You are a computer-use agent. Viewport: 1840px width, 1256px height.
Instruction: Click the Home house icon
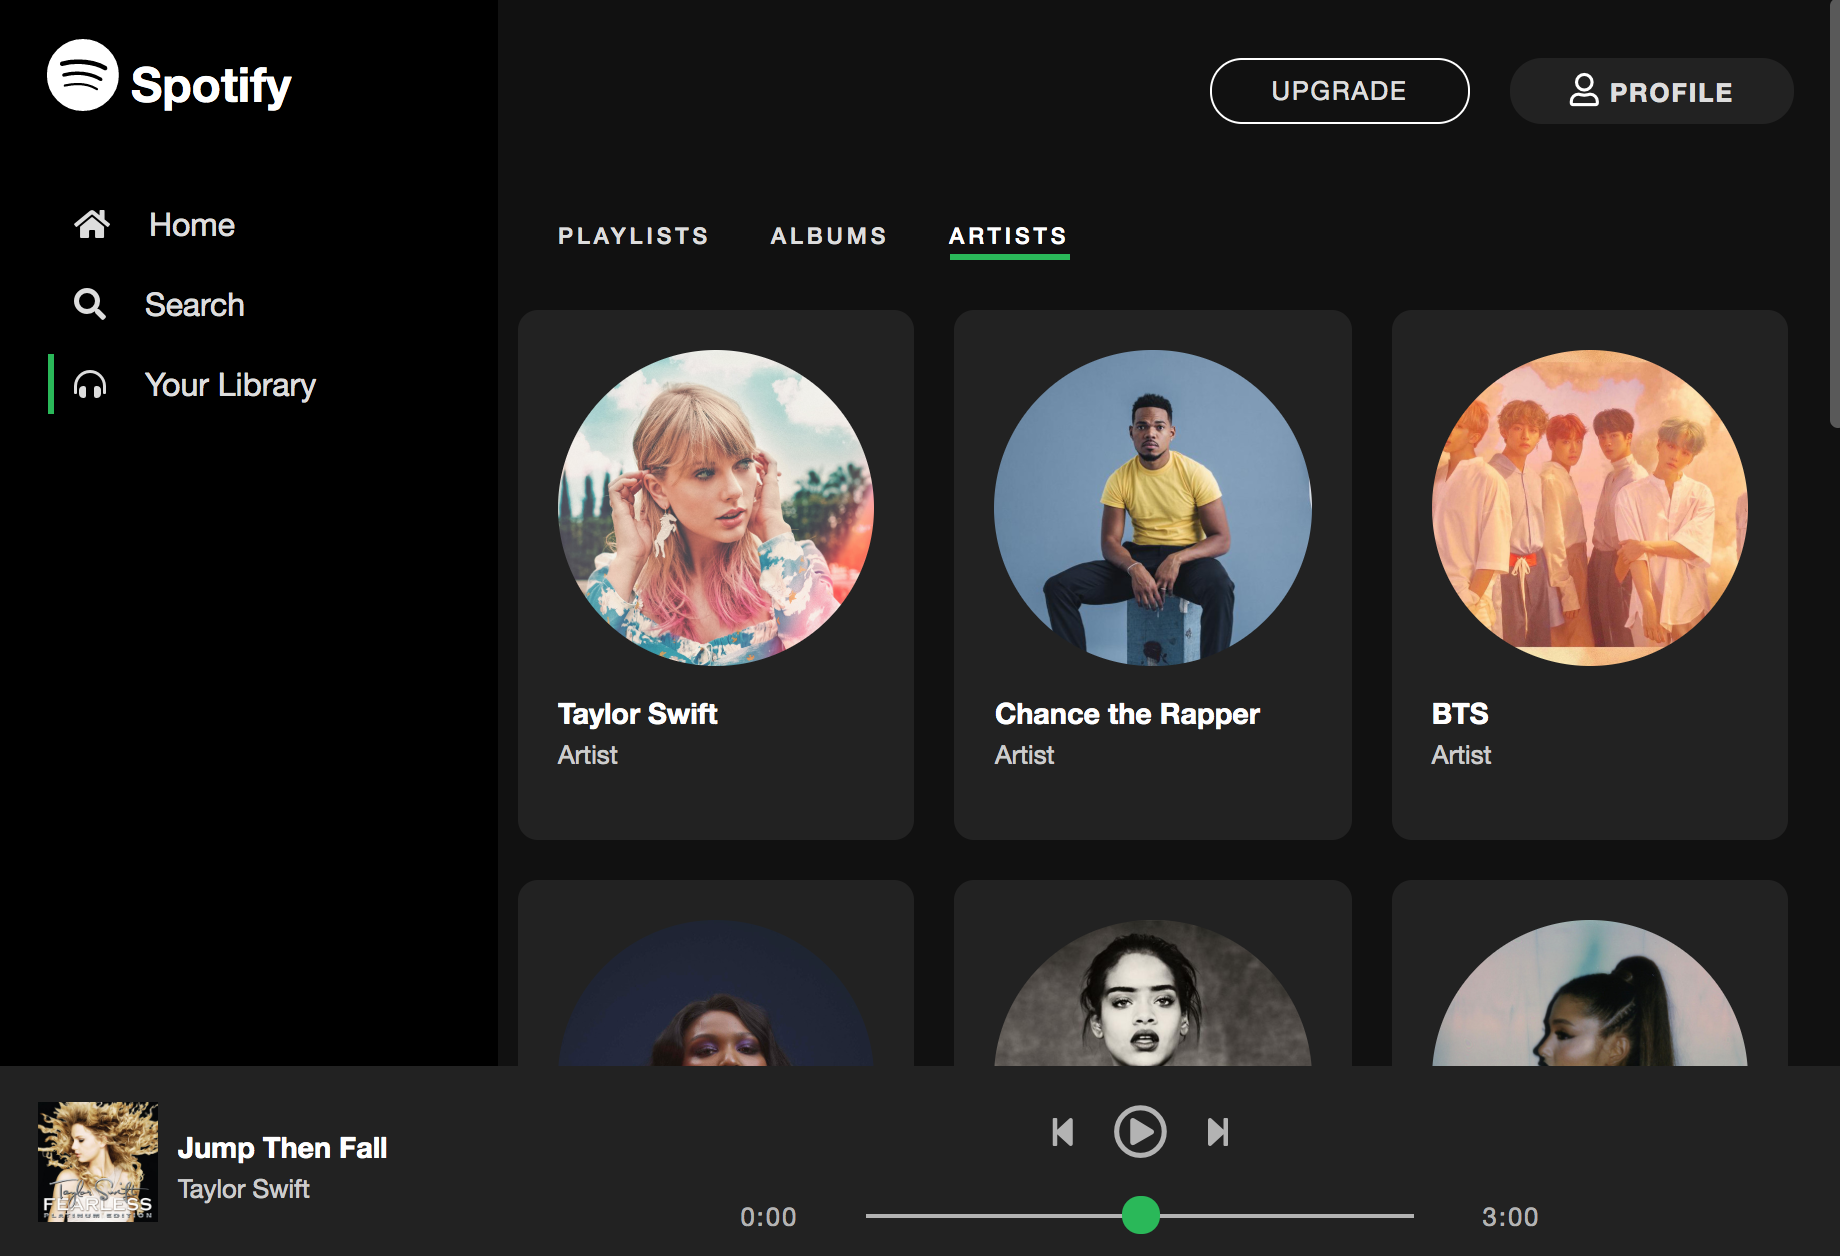92,224
